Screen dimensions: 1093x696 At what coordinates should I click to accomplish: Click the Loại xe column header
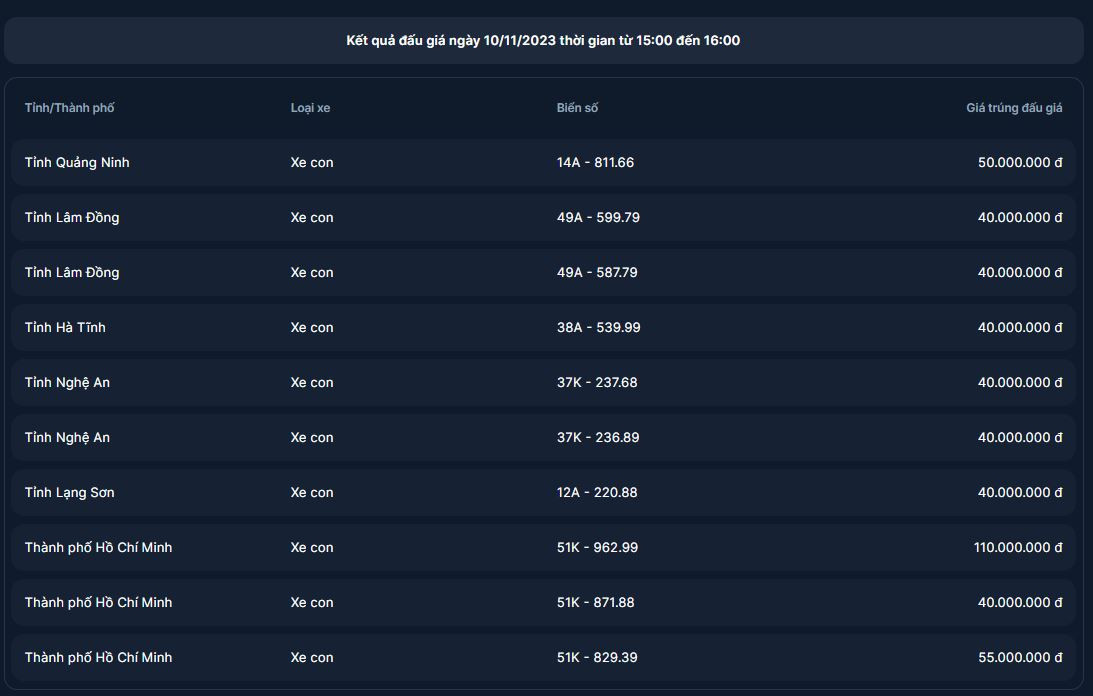pos(310,108)
